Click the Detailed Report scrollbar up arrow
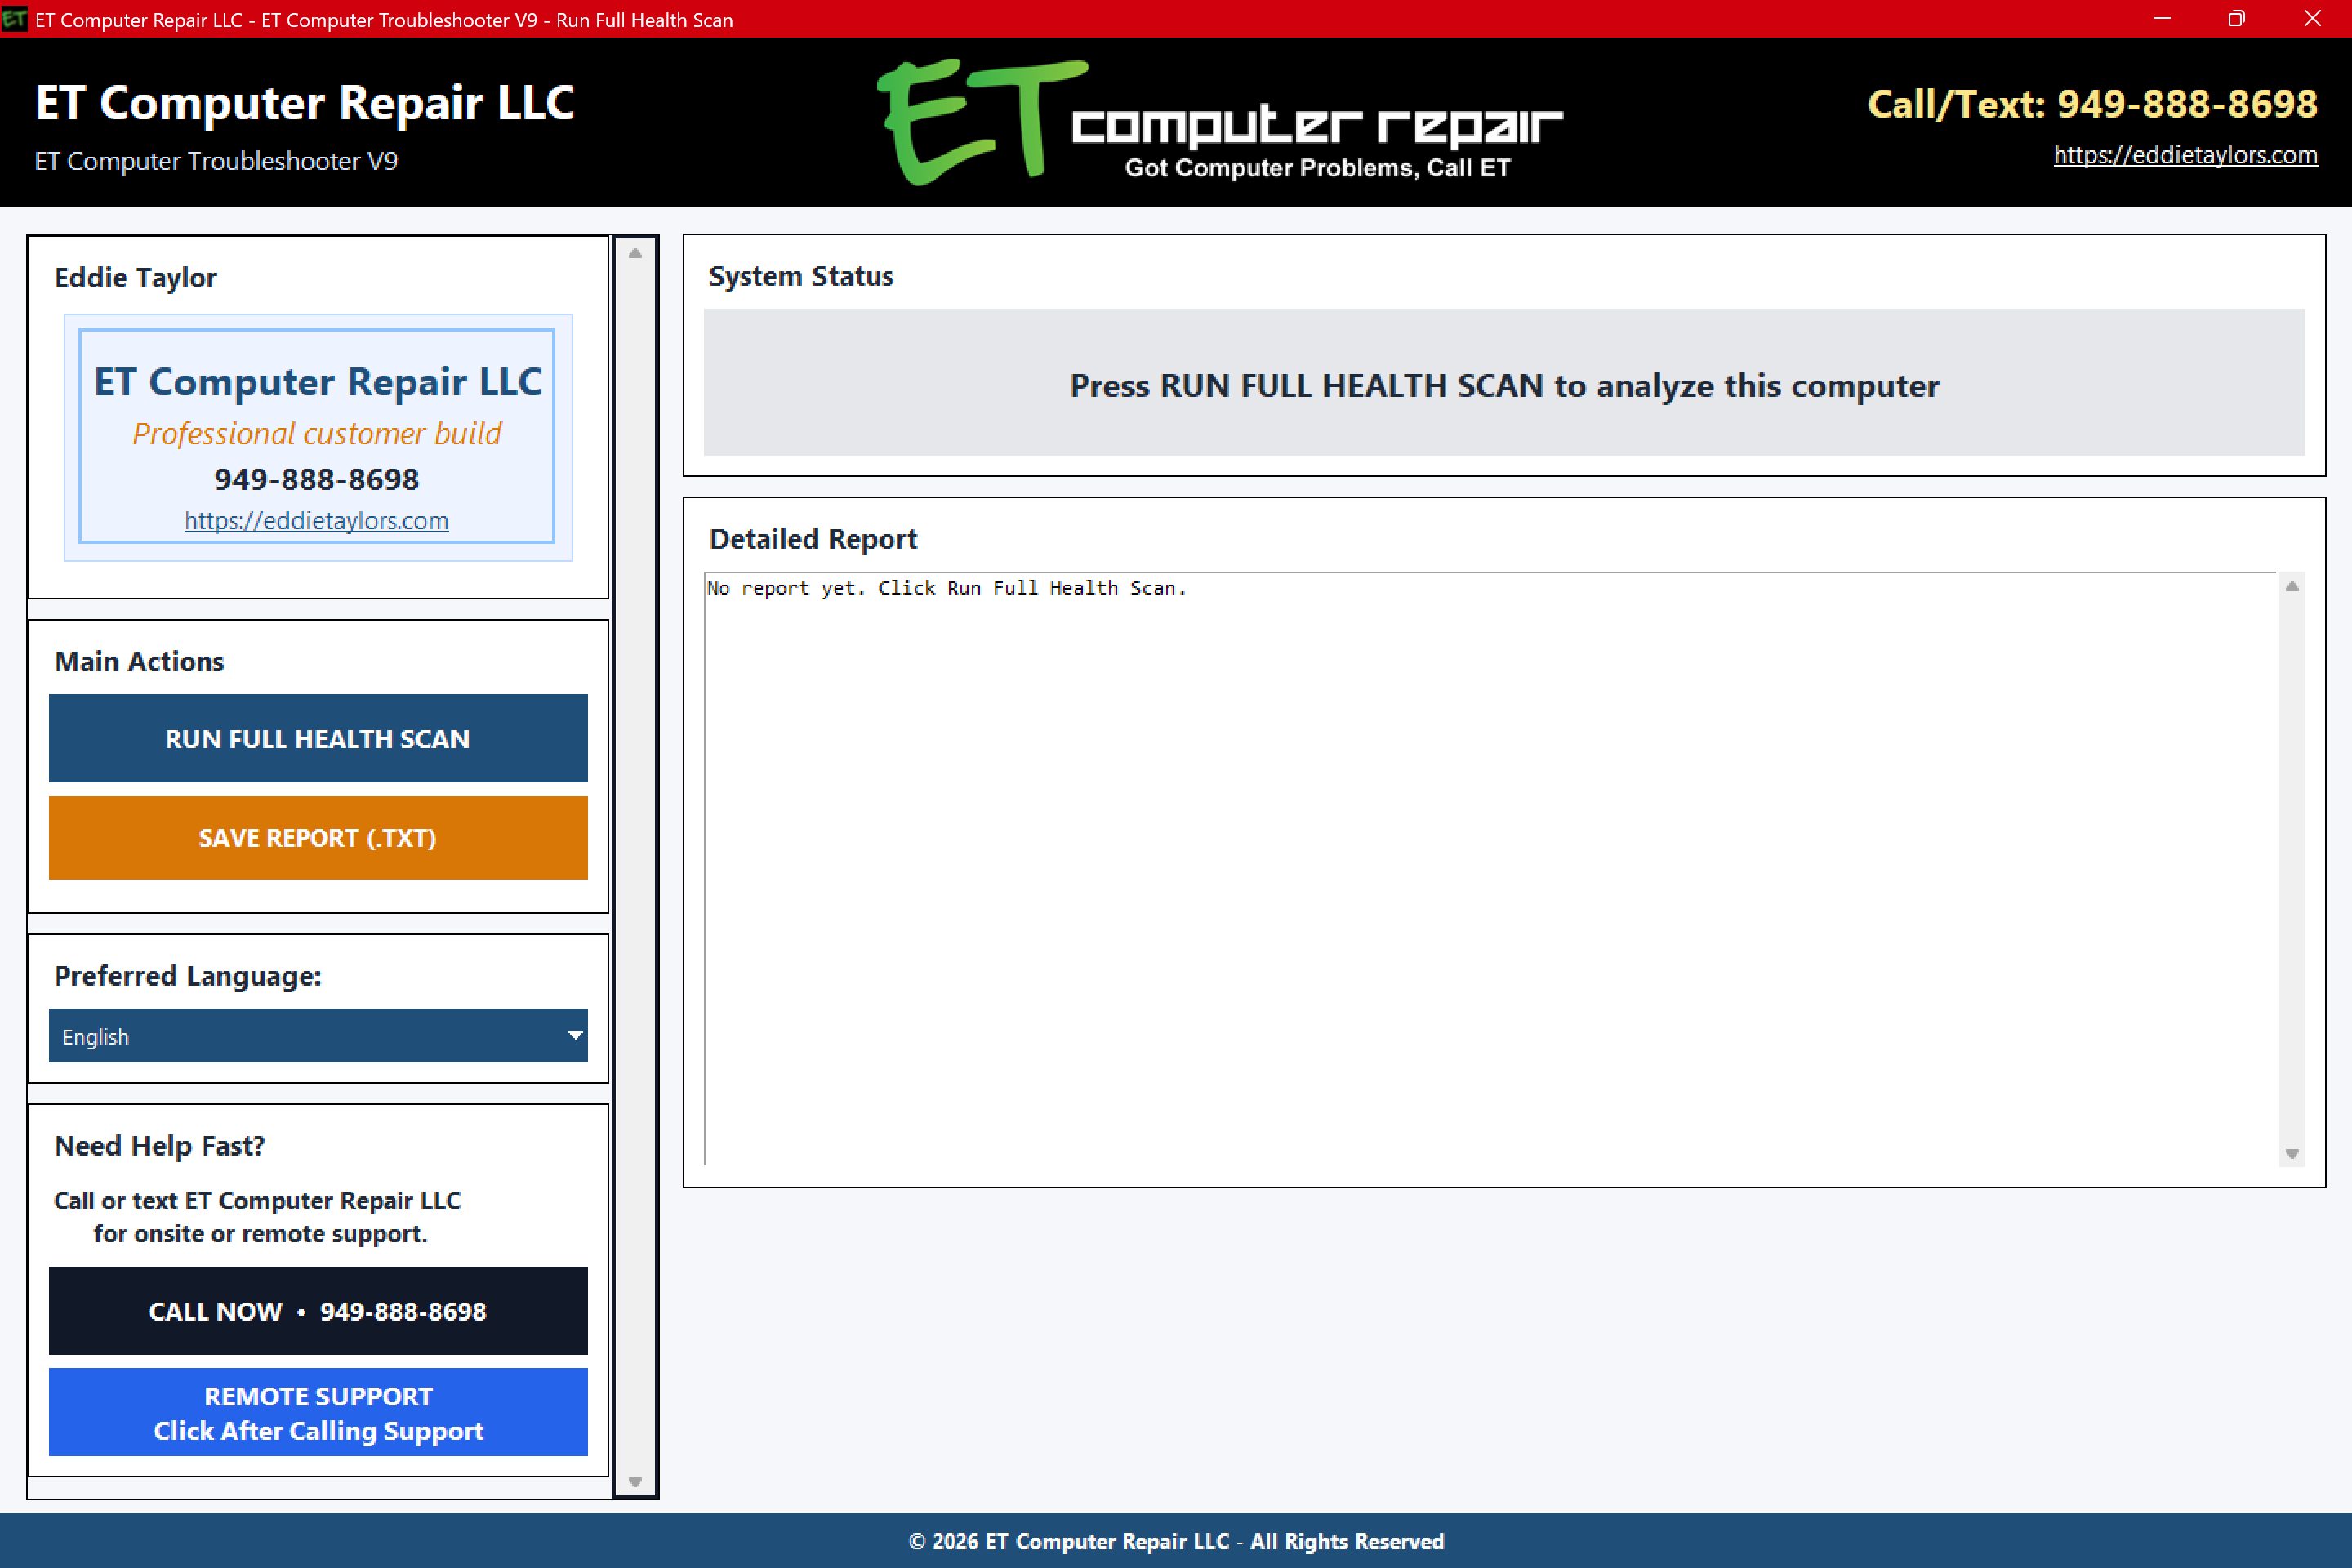 click(x=2292, y=587)
